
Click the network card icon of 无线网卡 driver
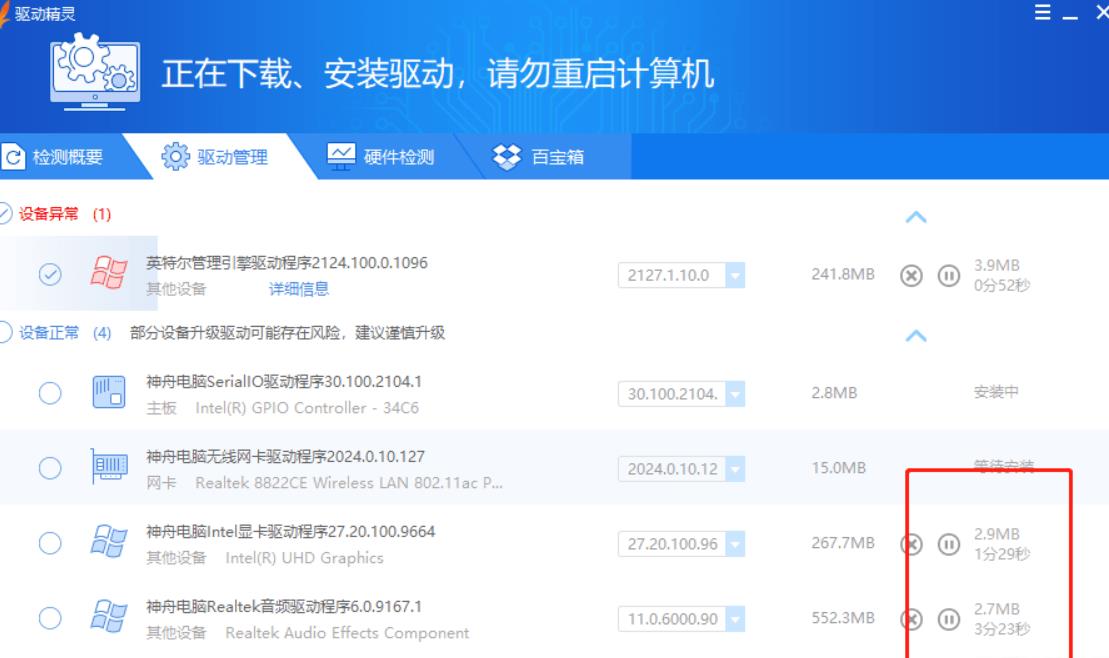pyautogui.click(x=109, y=467)
